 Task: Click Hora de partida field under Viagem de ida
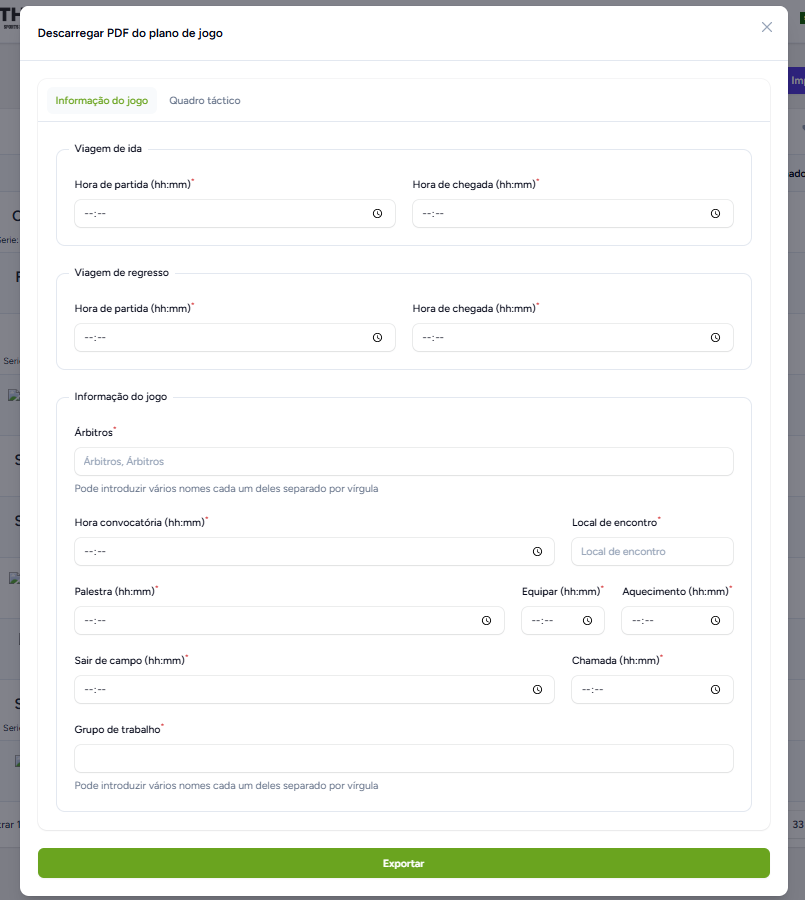pos(235,214)
